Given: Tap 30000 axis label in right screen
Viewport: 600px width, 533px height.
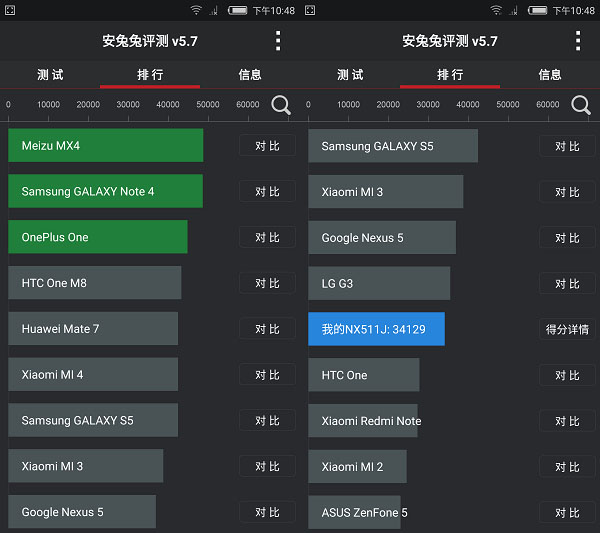Looking at the screenshot, I should click(x=428, y=104).
